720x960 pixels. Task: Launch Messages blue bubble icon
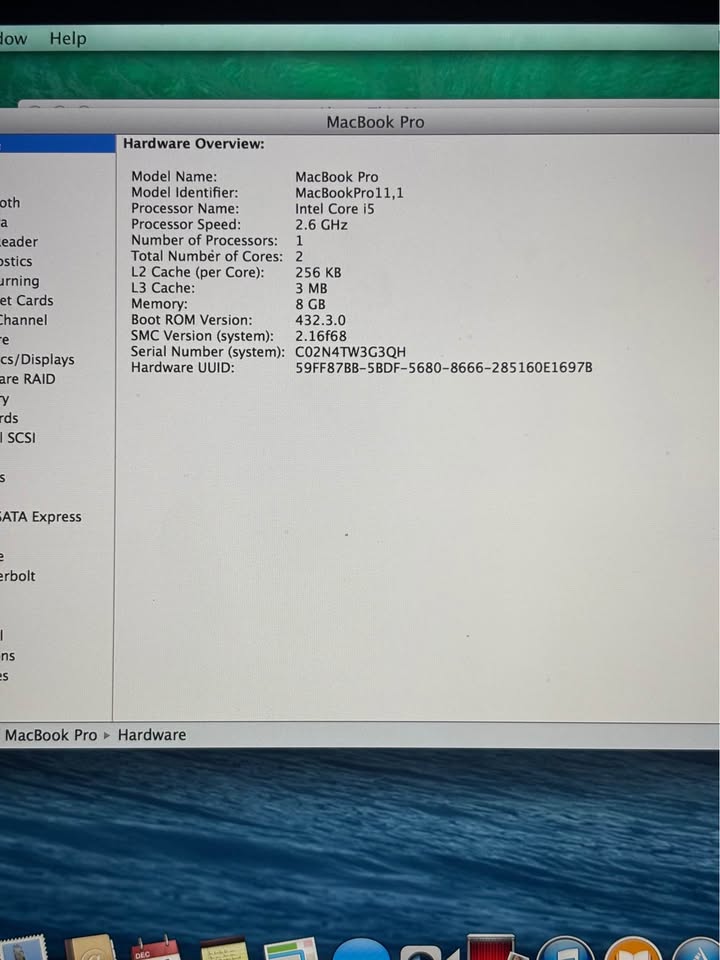(x=360, y=950)
